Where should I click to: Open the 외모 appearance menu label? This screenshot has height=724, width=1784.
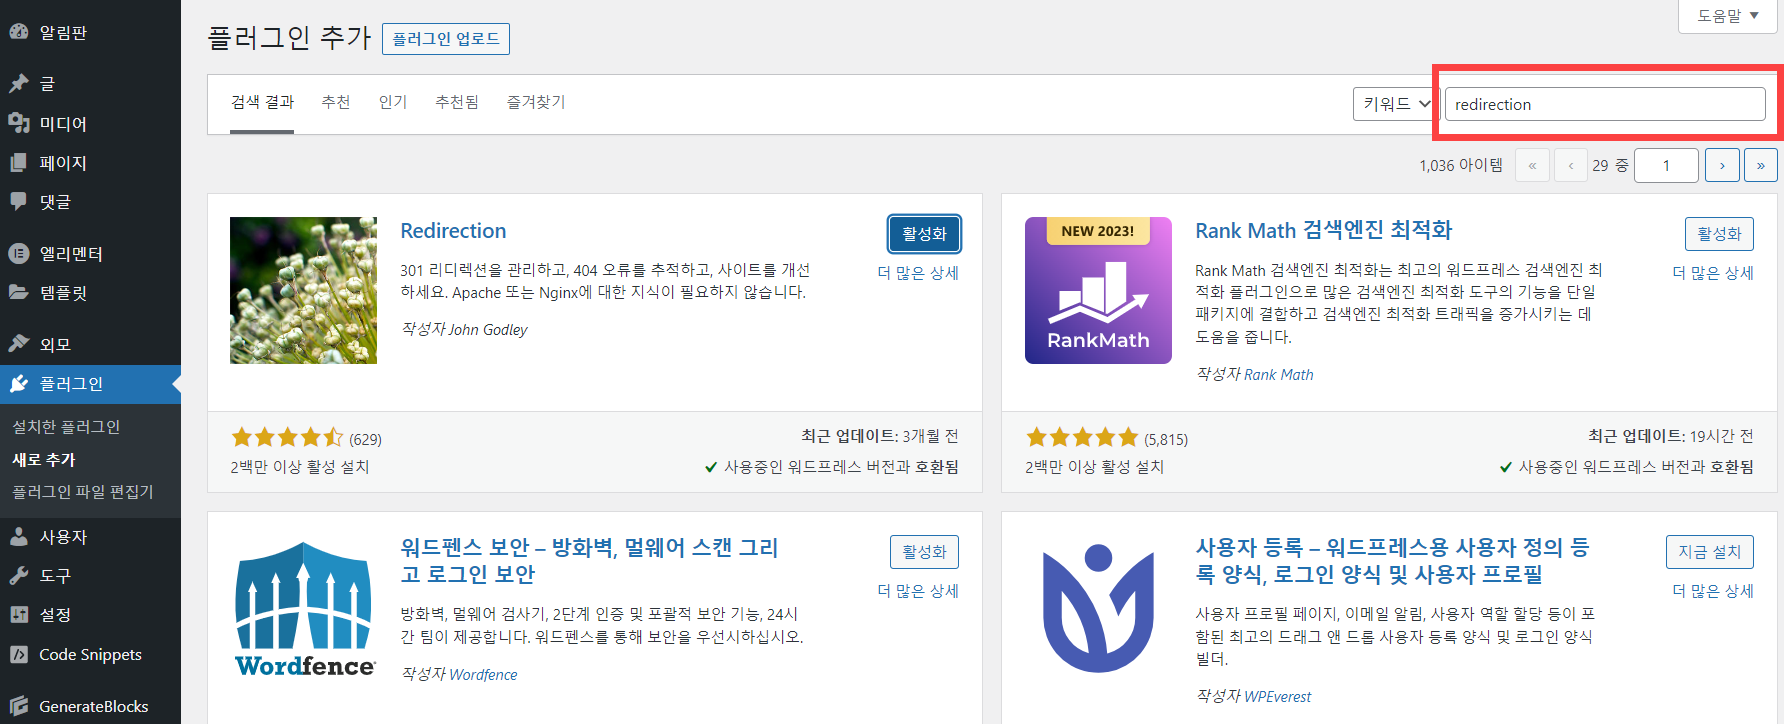click(x=55, y=344)
